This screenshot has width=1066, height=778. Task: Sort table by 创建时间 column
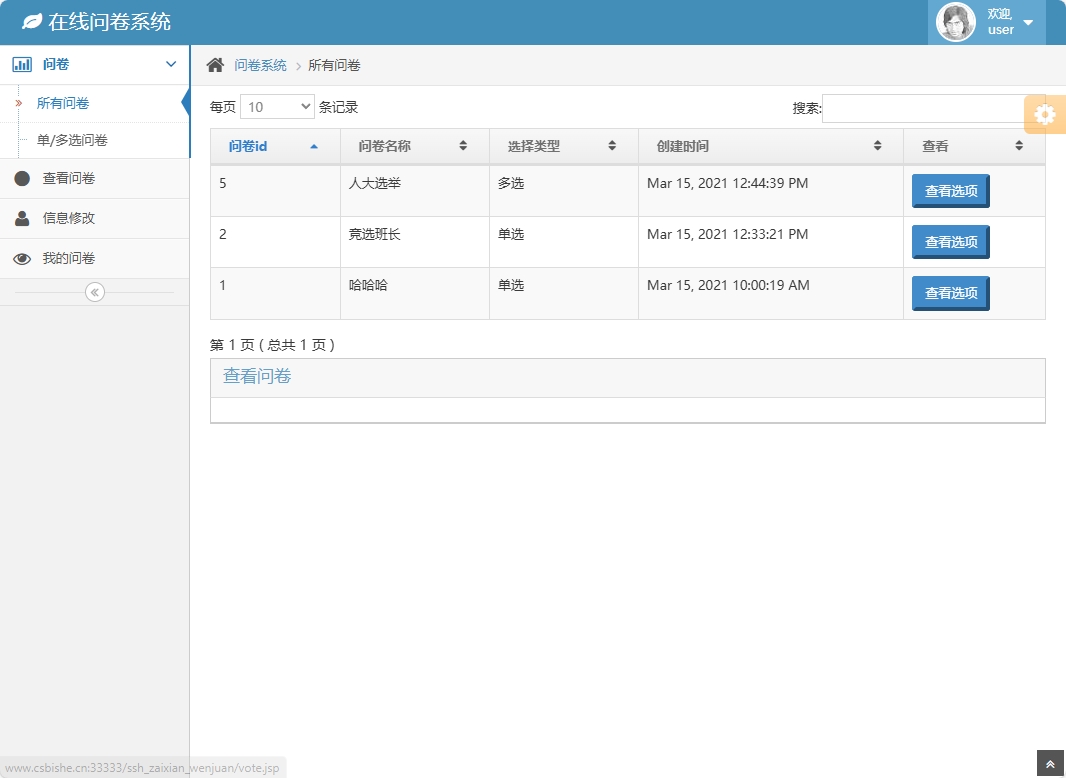tap(769, 146)
